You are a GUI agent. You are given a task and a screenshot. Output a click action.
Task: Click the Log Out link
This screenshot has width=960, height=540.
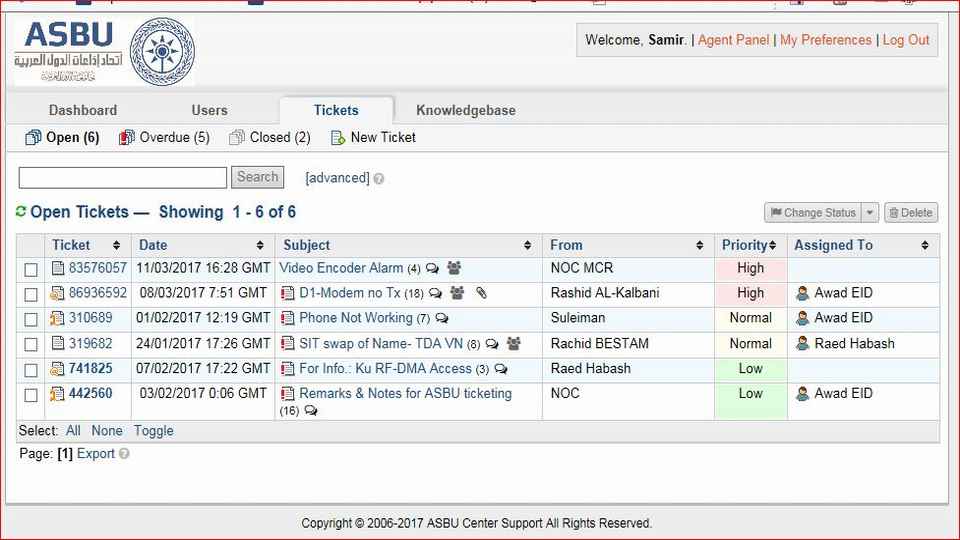tap(906, 40)
